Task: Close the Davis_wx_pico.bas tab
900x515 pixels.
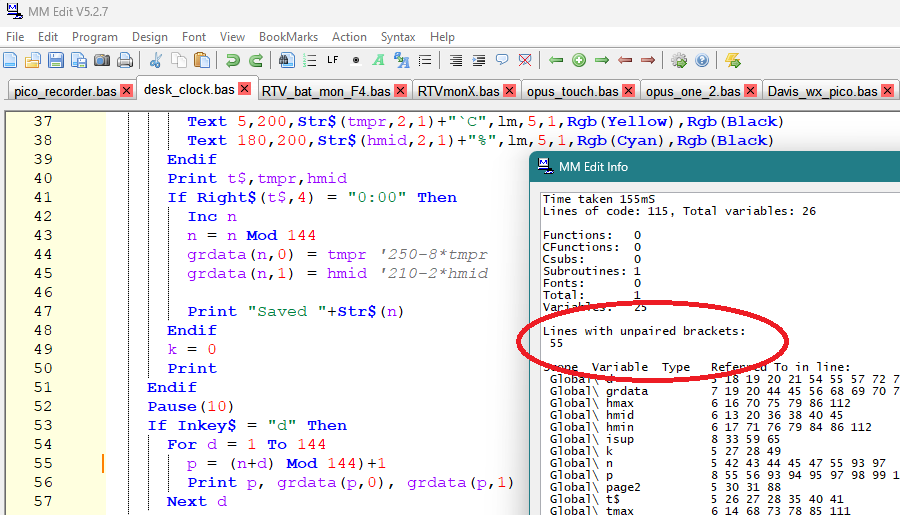Action: point(888,91)
